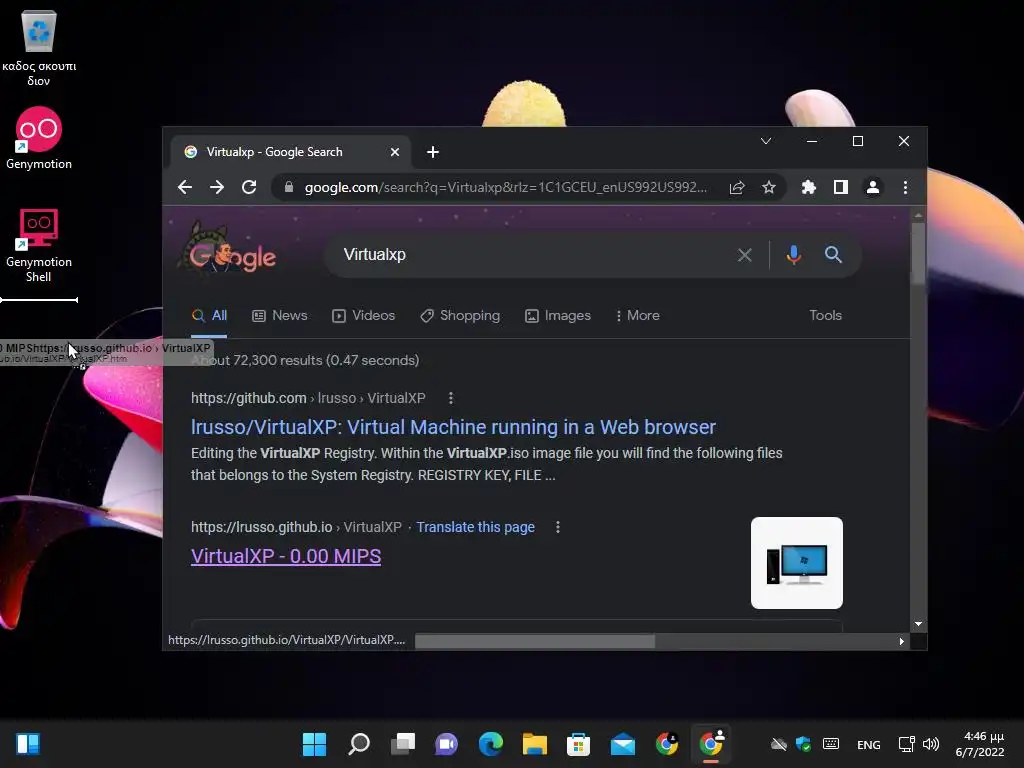Open options for github.com result
Image resolution: width=1024 pixels, height=768 pixels.
(x=451, y=398)
